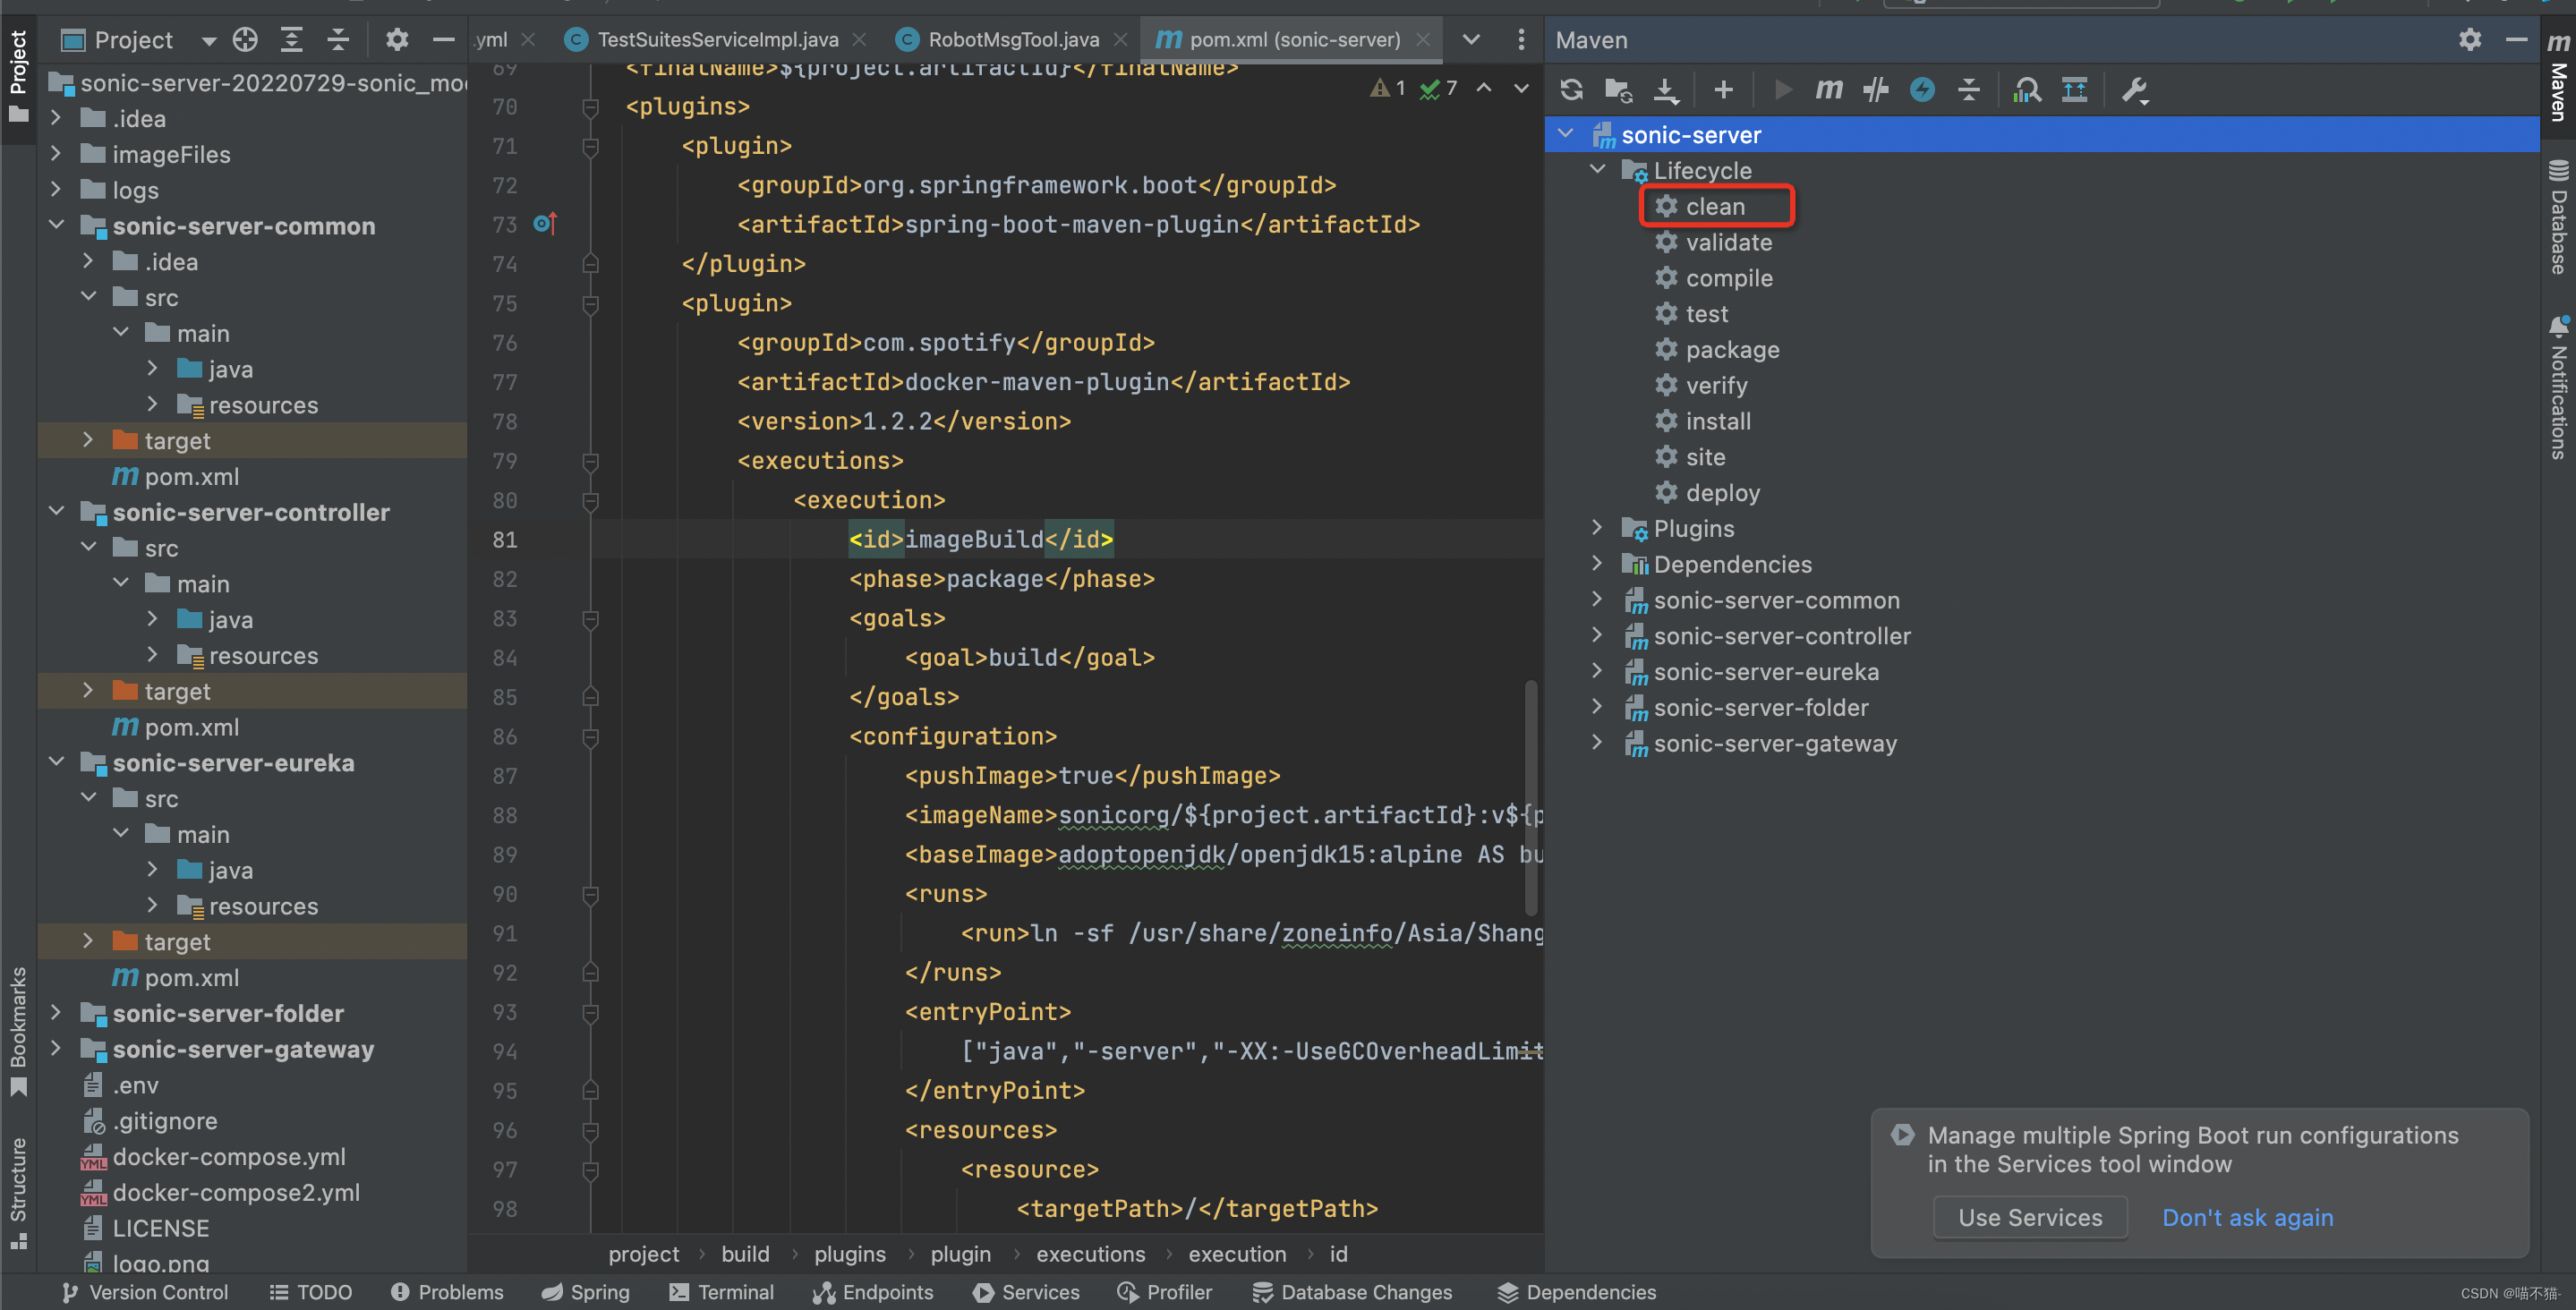Reload all Maven projects
This screenshot has width=2576, height=1310.
pos(1571,90)
